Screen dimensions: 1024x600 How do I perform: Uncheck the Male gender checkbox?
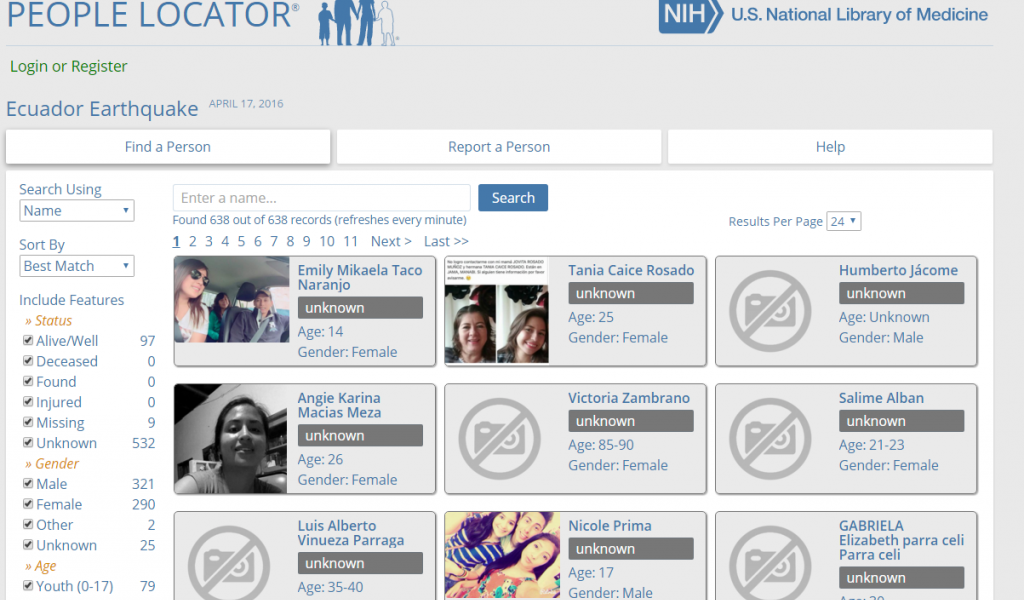[28, 484]
